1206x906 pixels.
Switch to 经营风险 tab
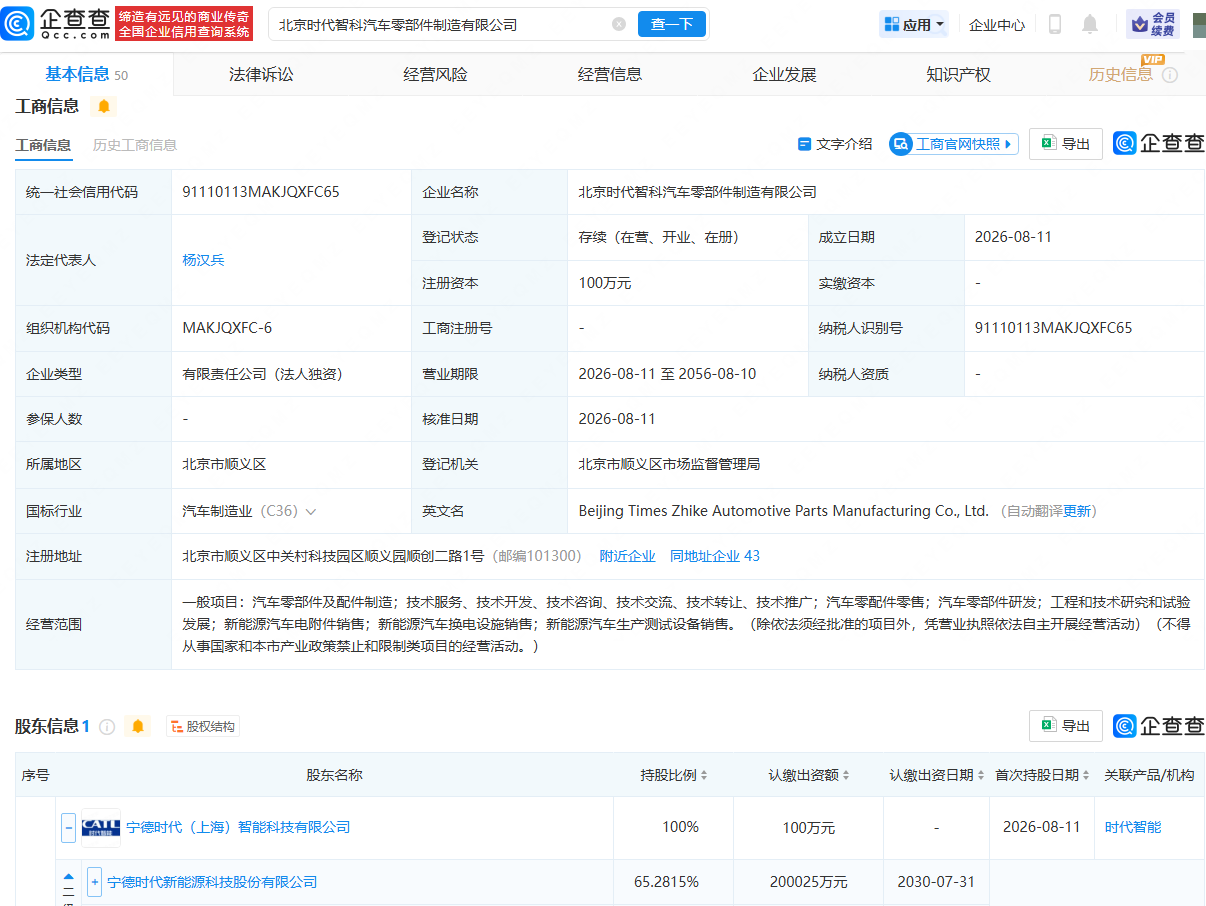tap(435, 74)
